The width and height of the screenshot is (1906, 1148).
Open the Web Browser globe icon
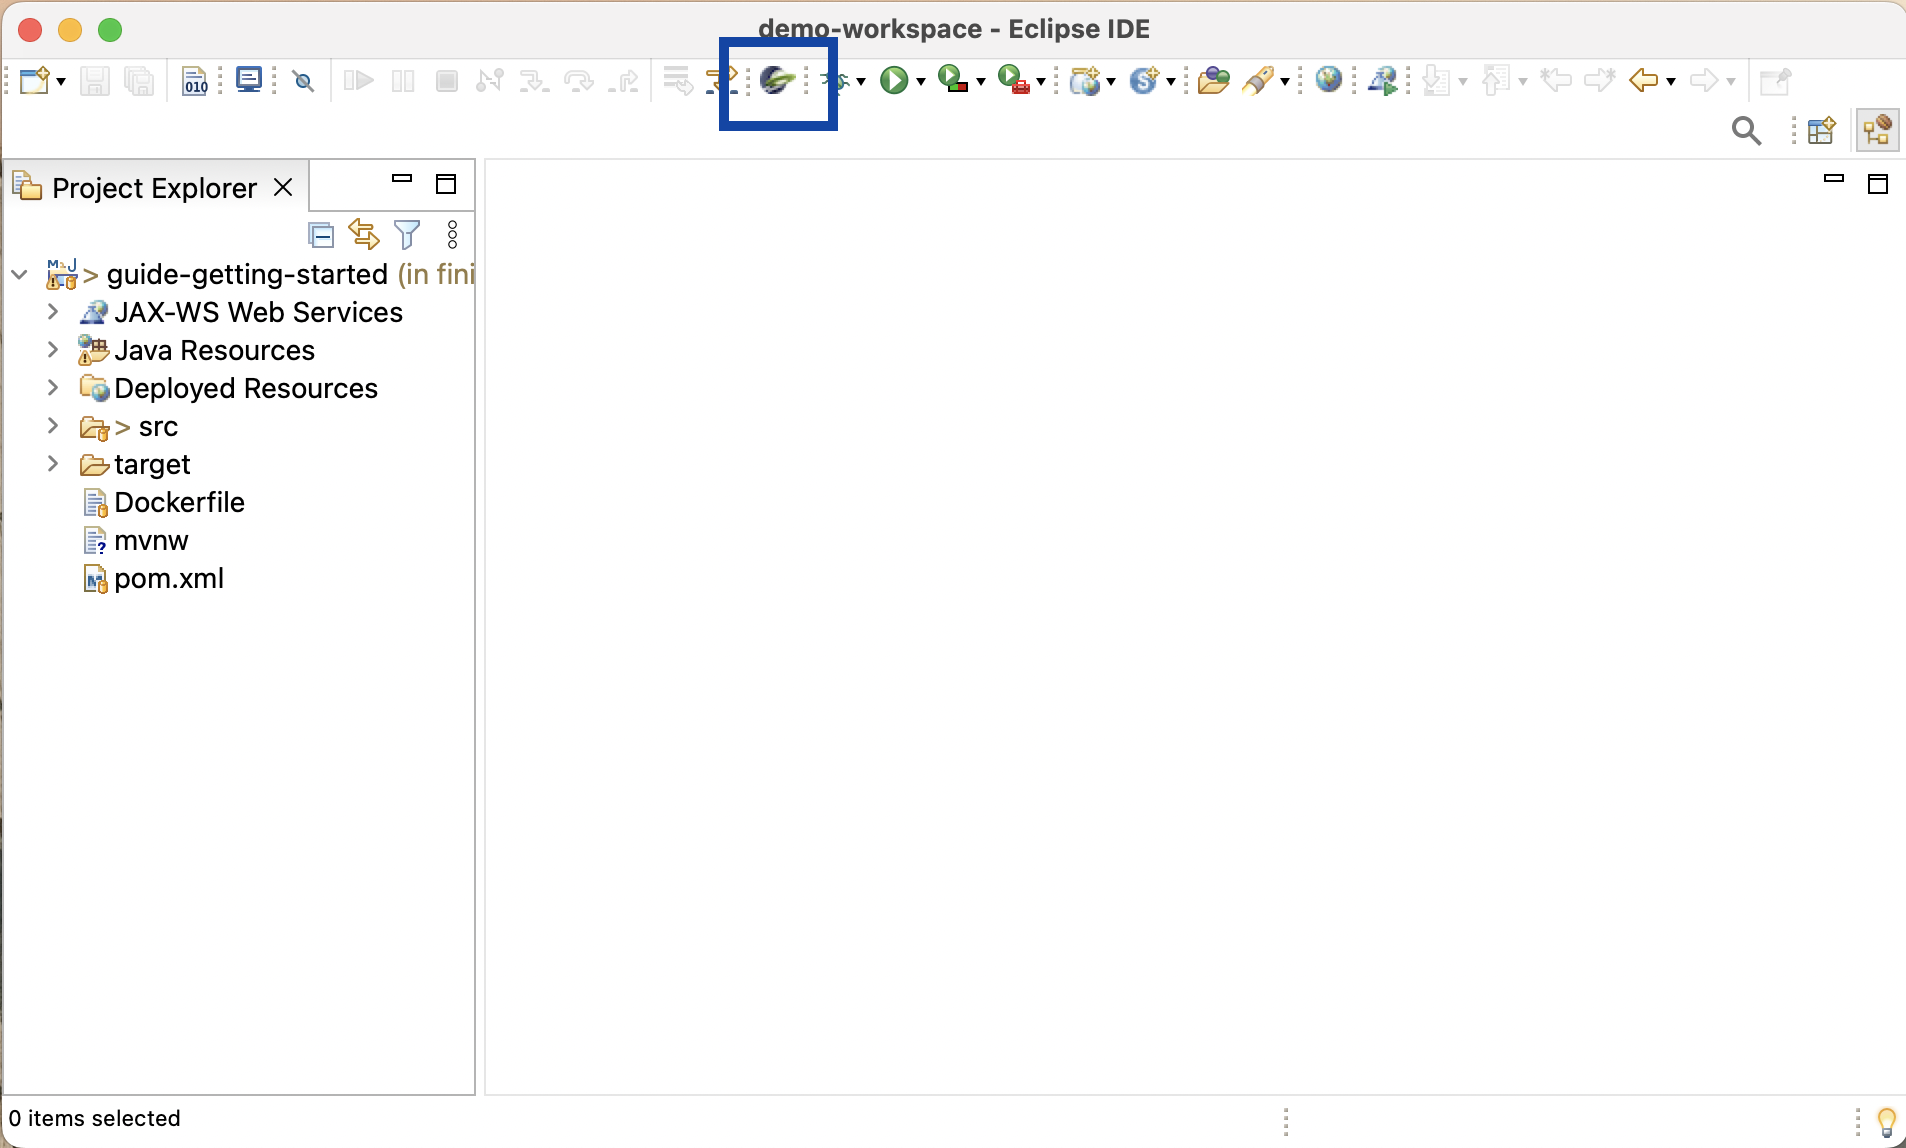[1328, 79]
